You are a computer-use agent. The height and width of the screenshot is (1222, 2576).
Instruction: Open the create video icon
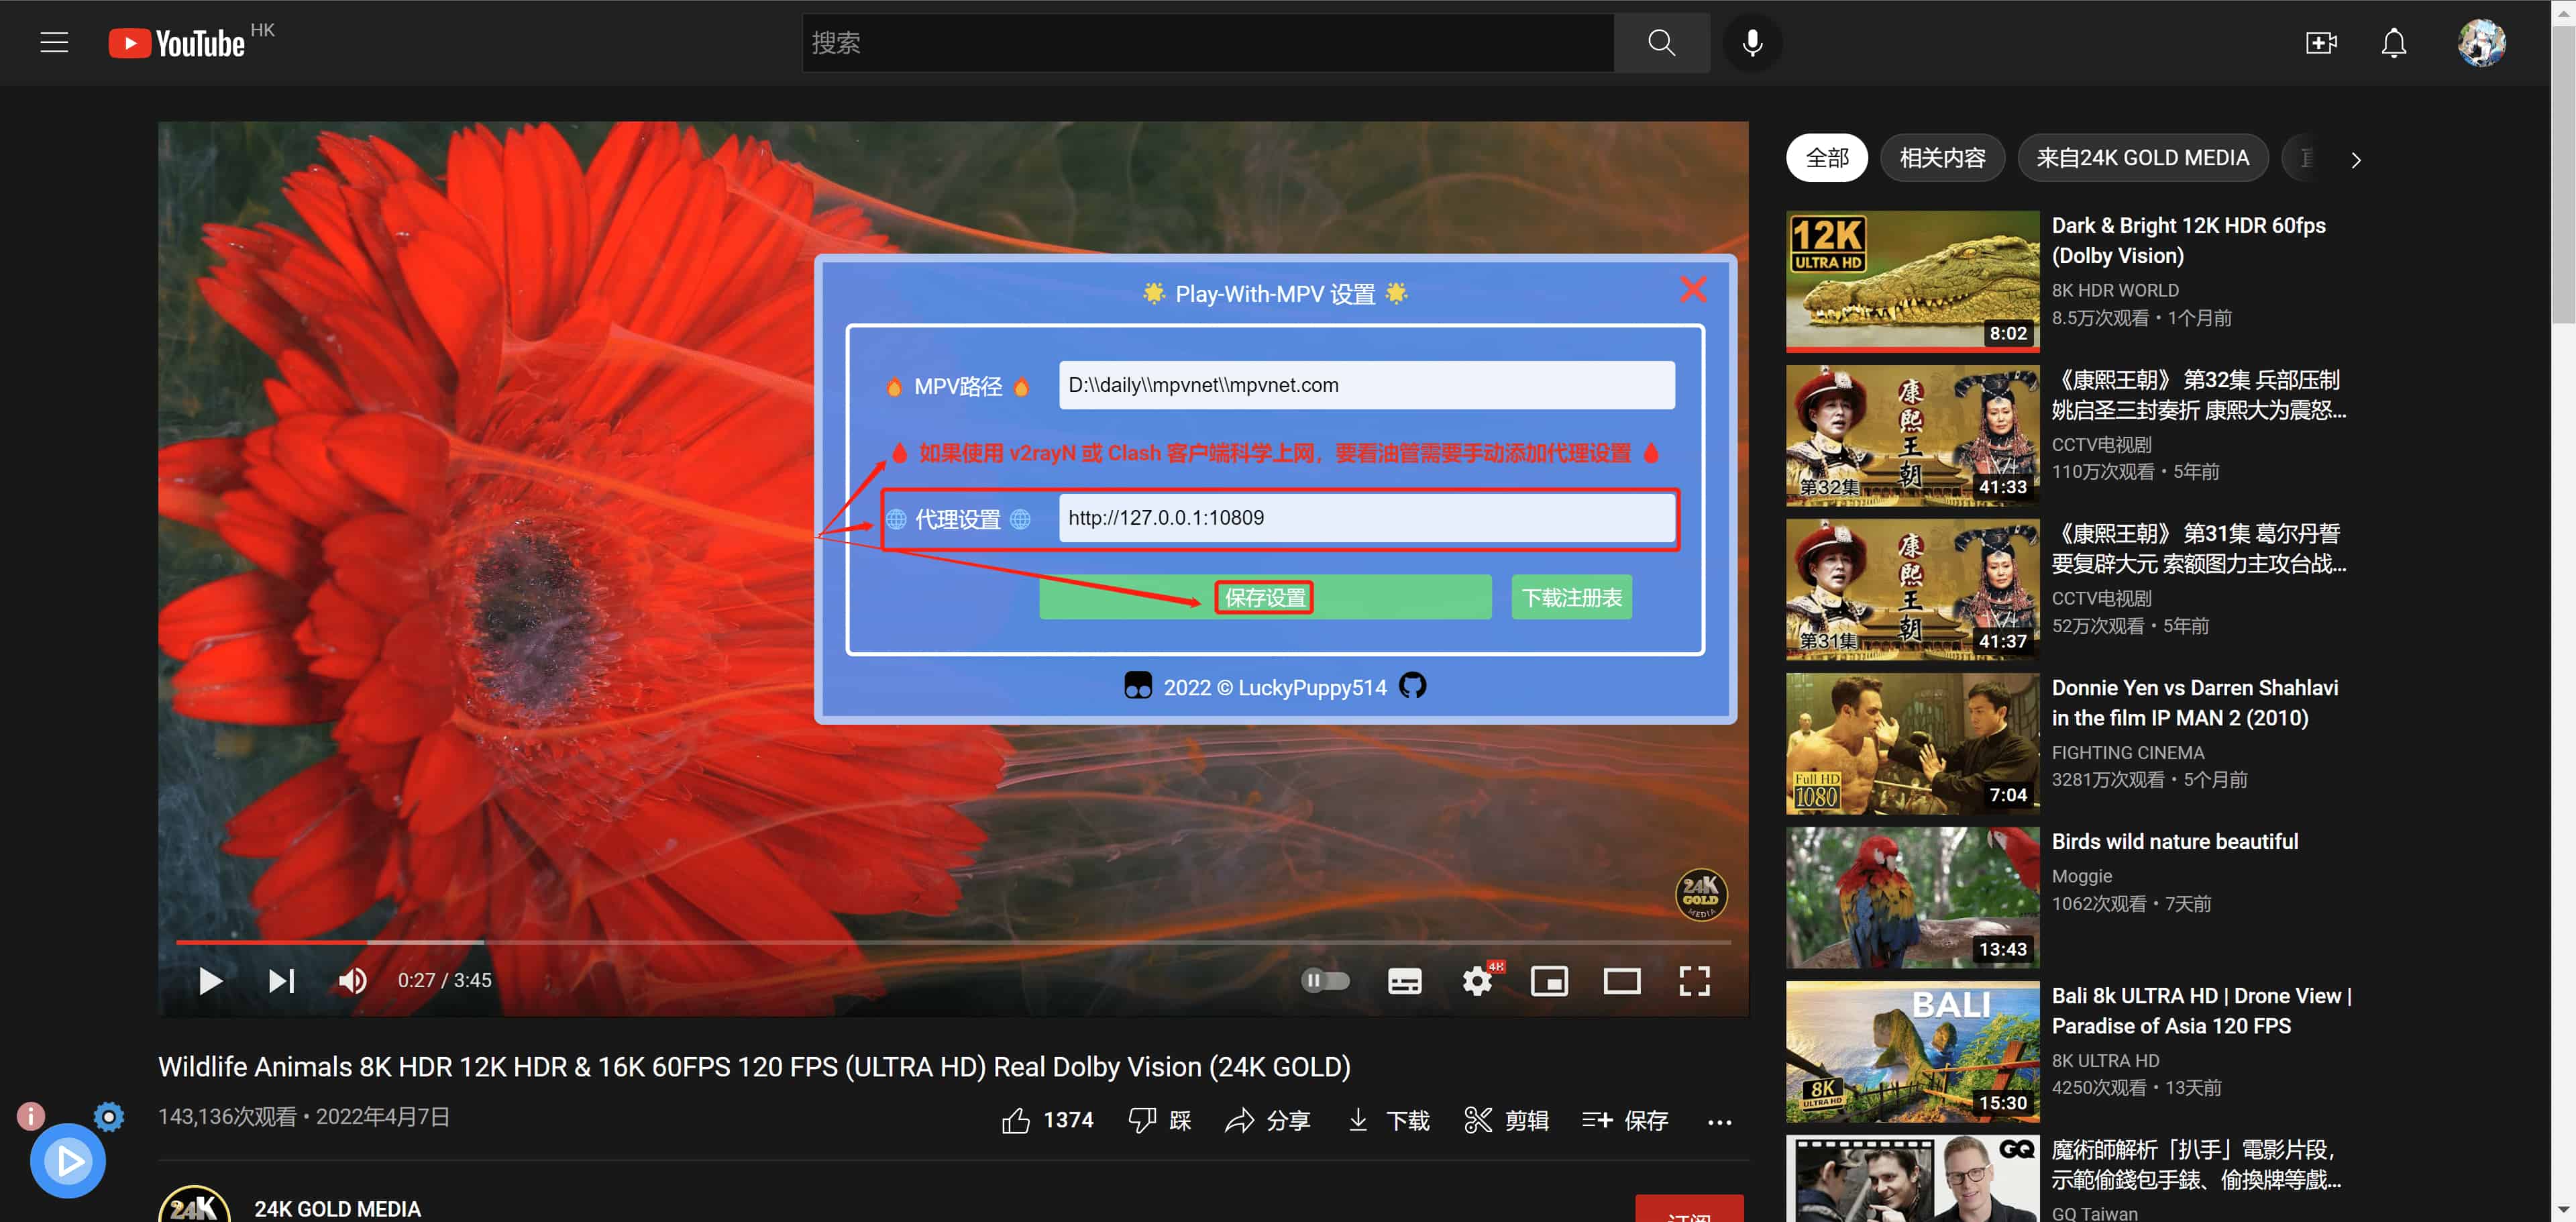[2320, 43]
